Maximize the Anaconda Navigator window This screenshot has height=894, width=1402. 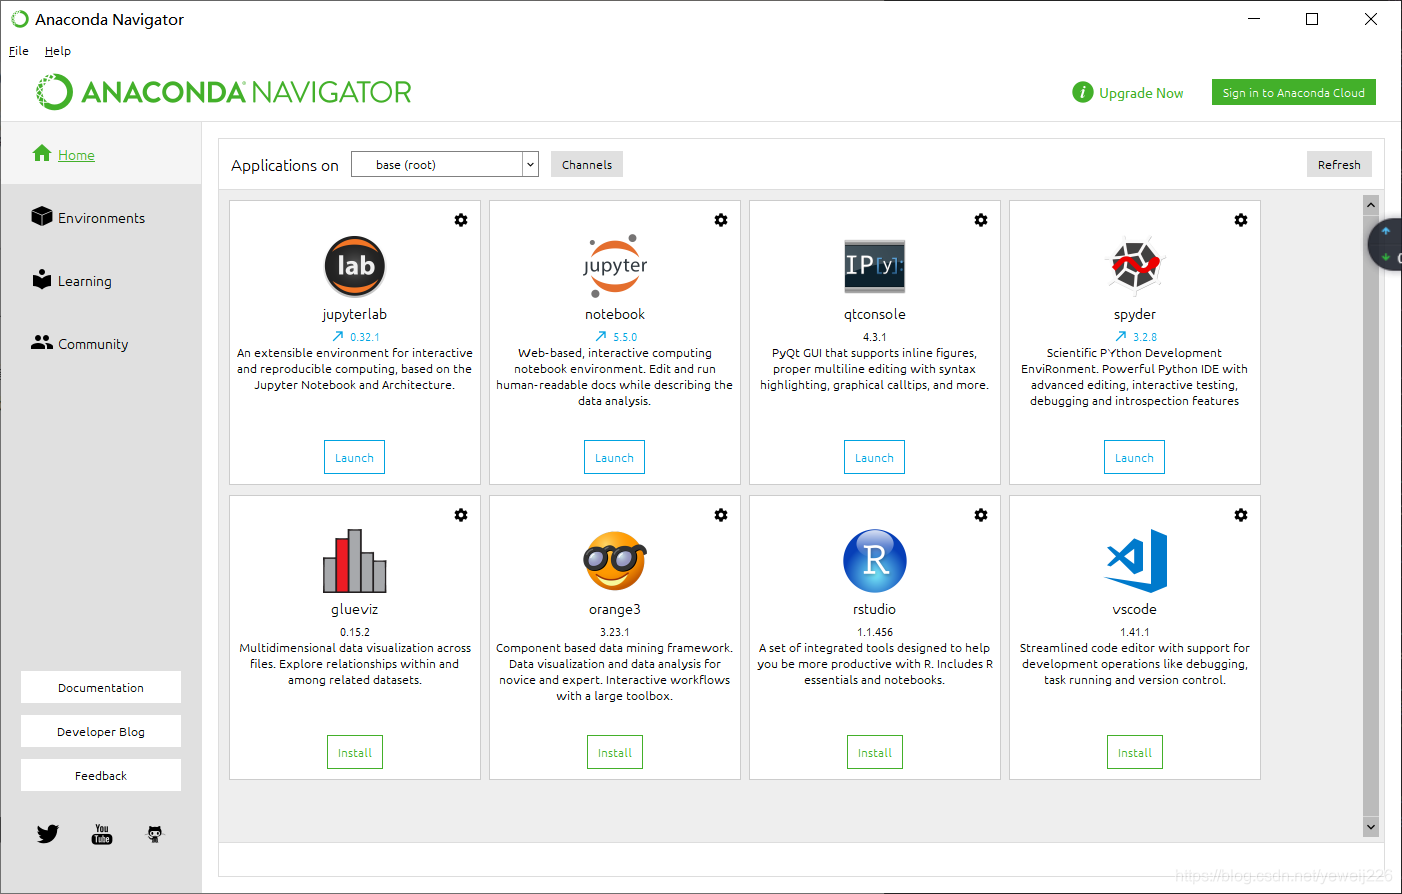pyautogui.click(x=1312, y=19)
